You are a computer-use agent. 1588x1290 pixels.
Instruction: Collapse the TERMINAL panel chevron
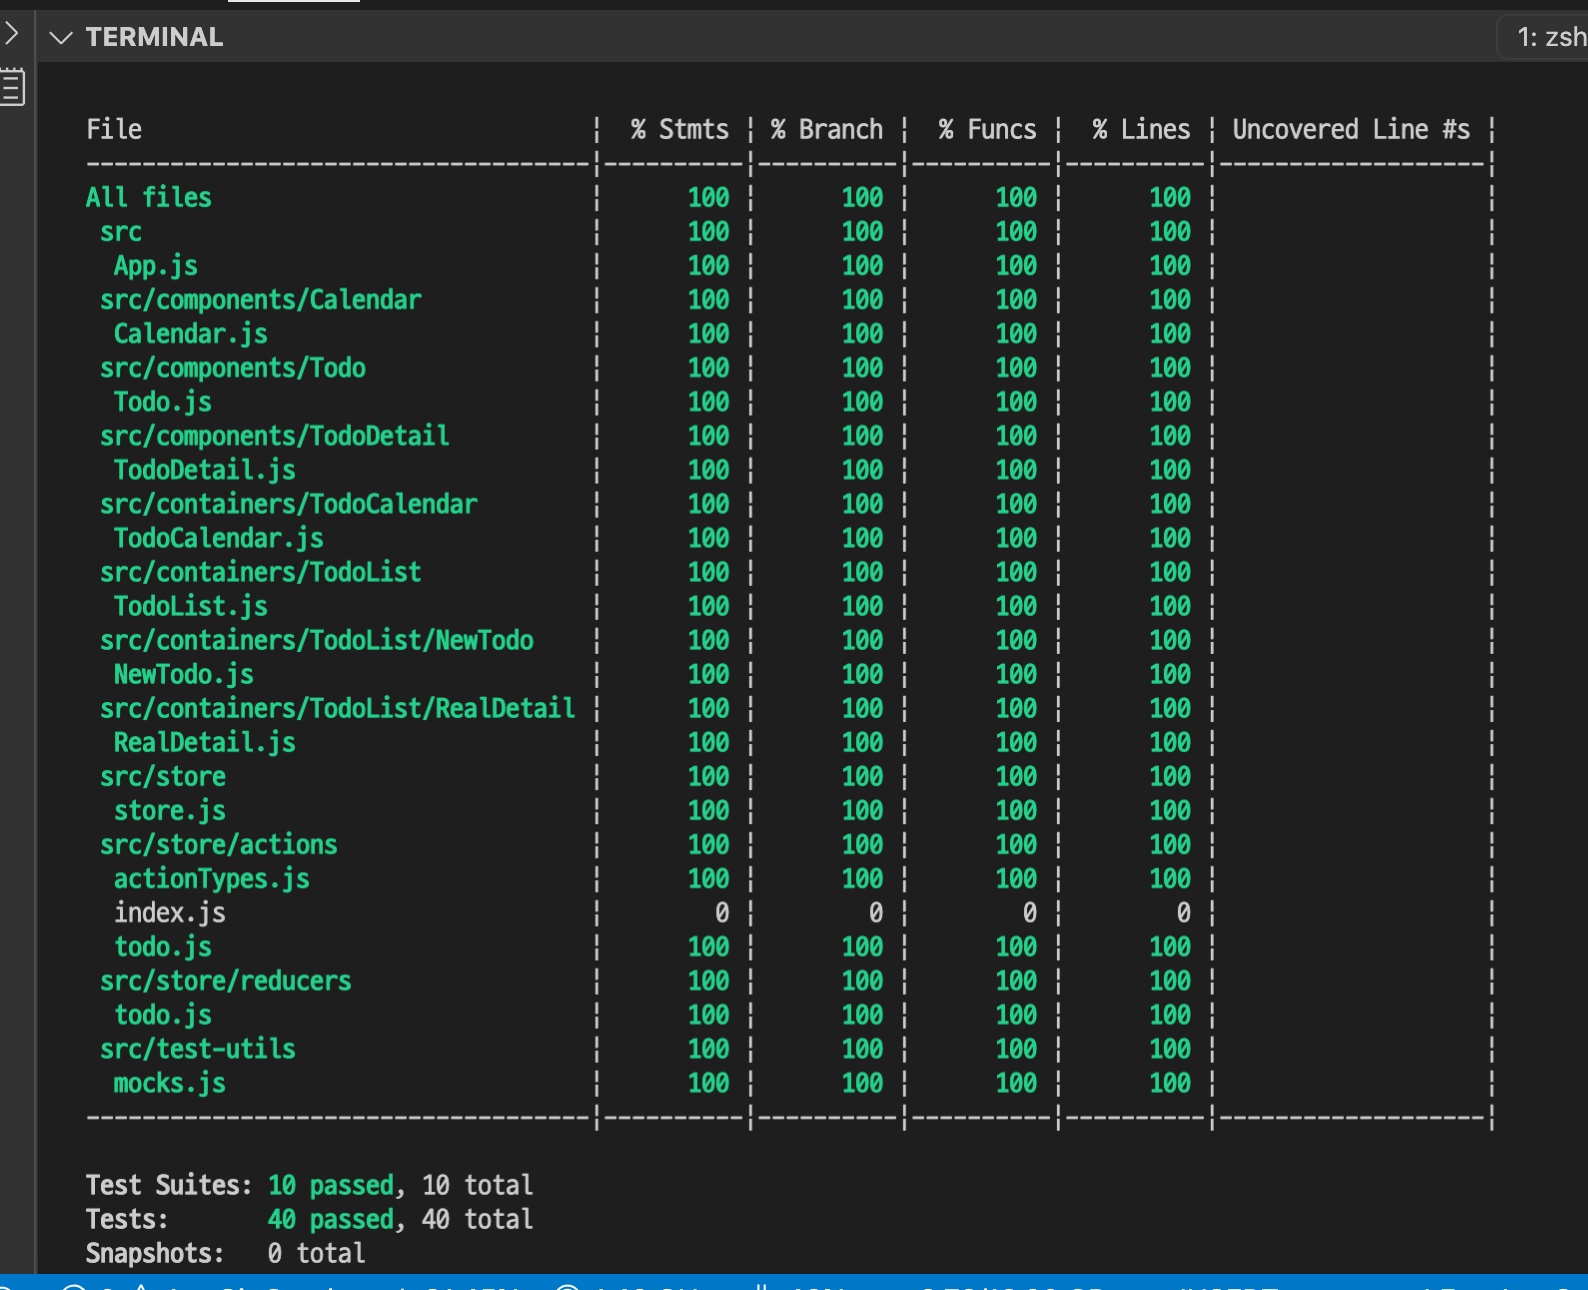62,38
